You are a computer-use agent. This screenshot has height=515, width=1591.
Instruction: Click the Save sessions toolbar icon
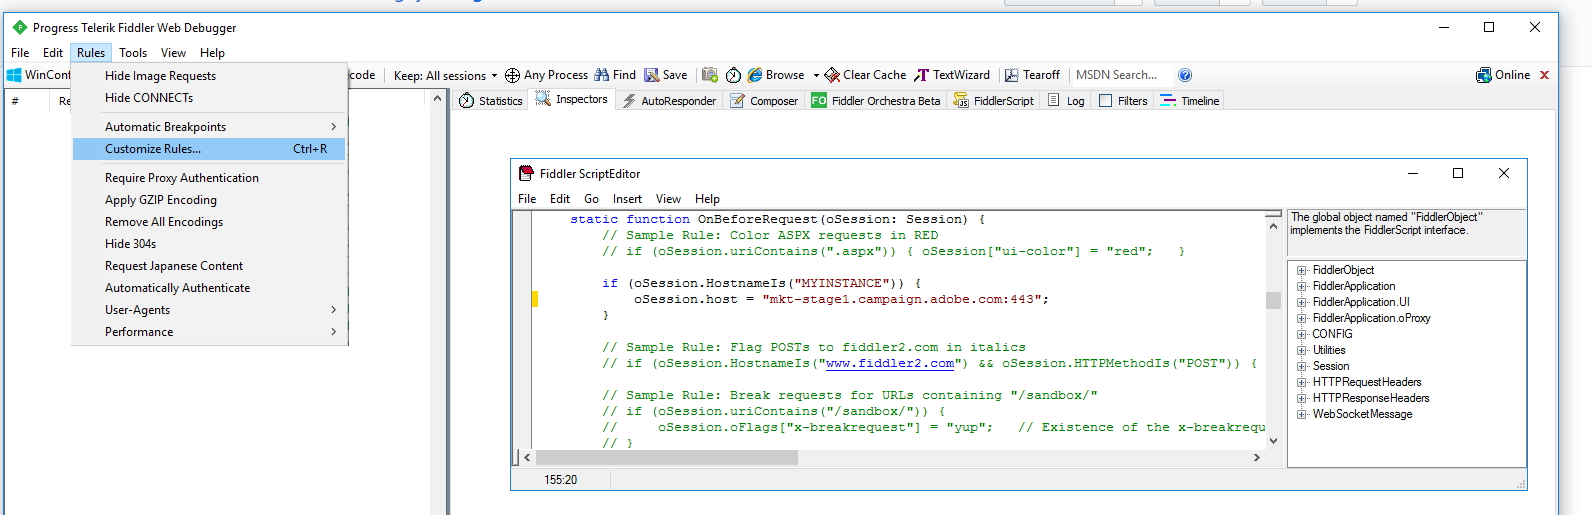652,75
